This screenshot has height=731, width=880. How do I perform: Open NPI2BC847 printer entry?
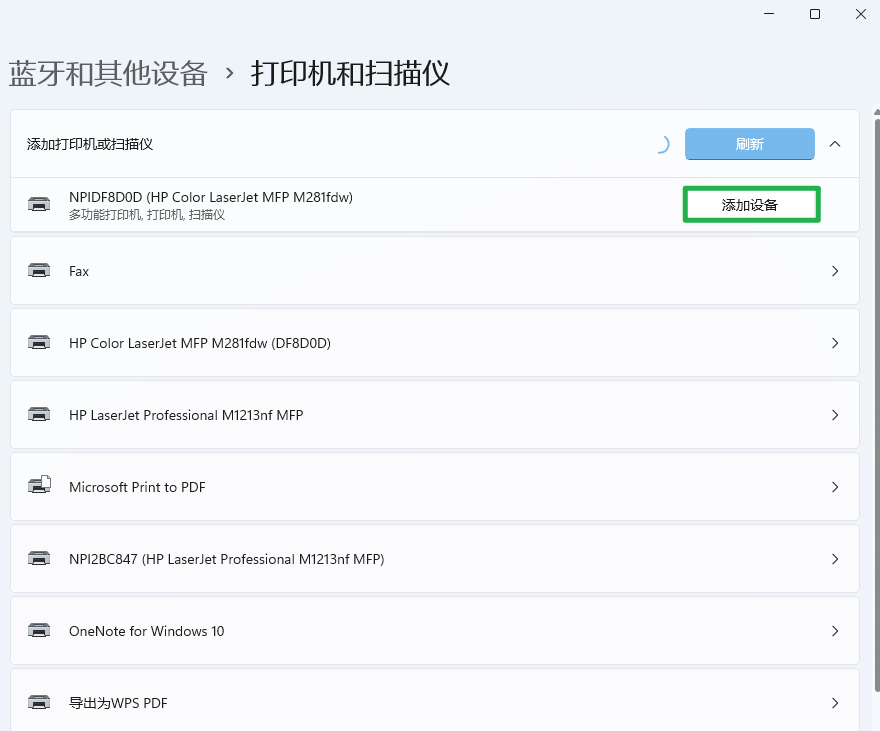[435, 559]
